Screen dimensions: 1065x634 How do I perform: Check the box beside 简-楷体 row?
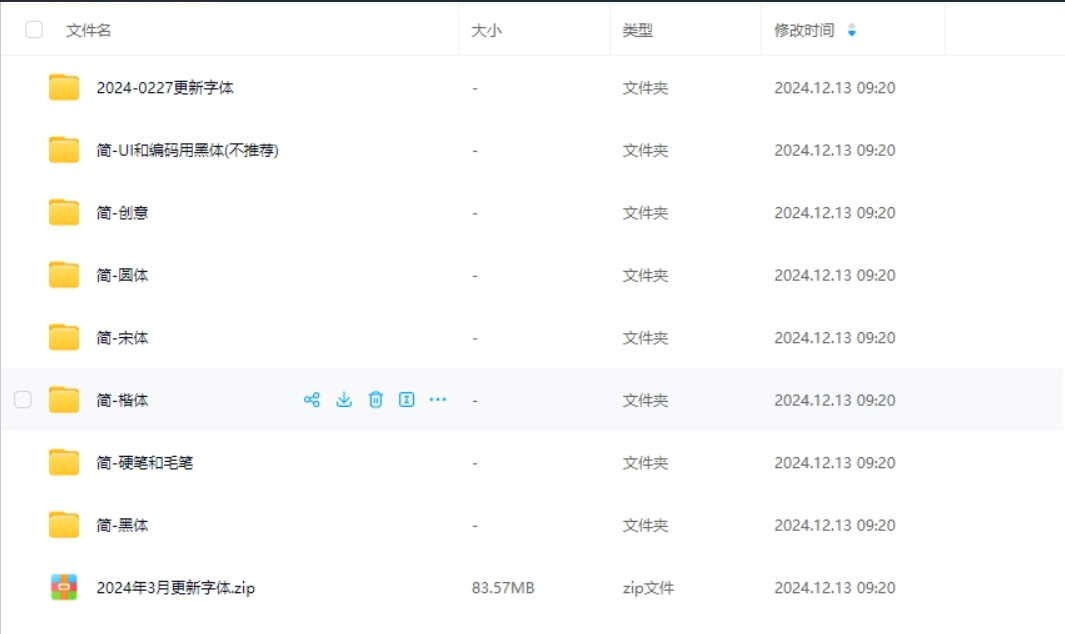[23, 400]
